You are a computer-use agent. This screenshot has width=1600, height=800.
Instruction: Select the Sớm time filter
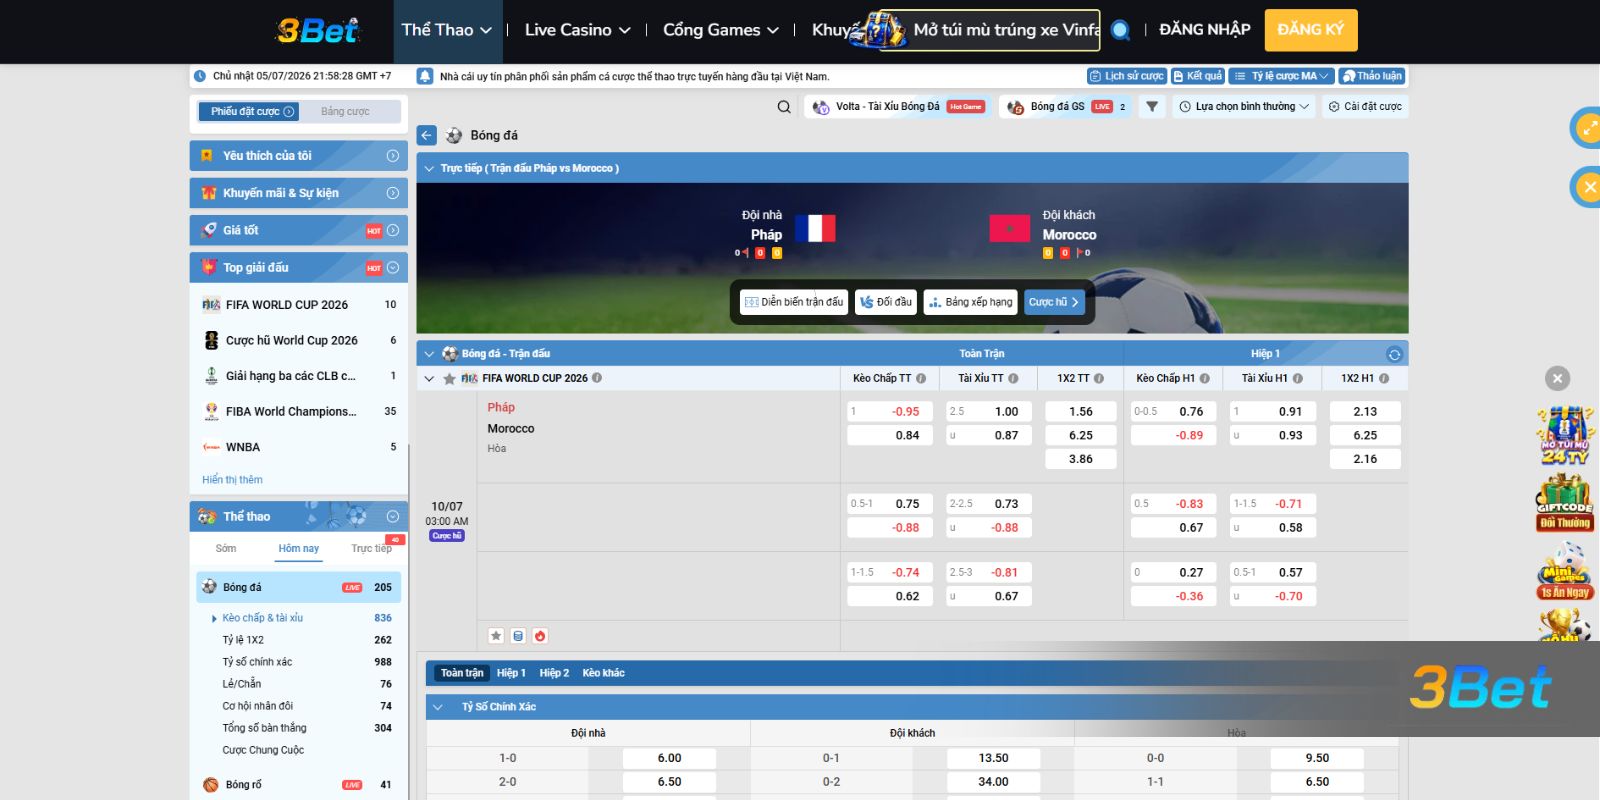click(x=226, y=549)
